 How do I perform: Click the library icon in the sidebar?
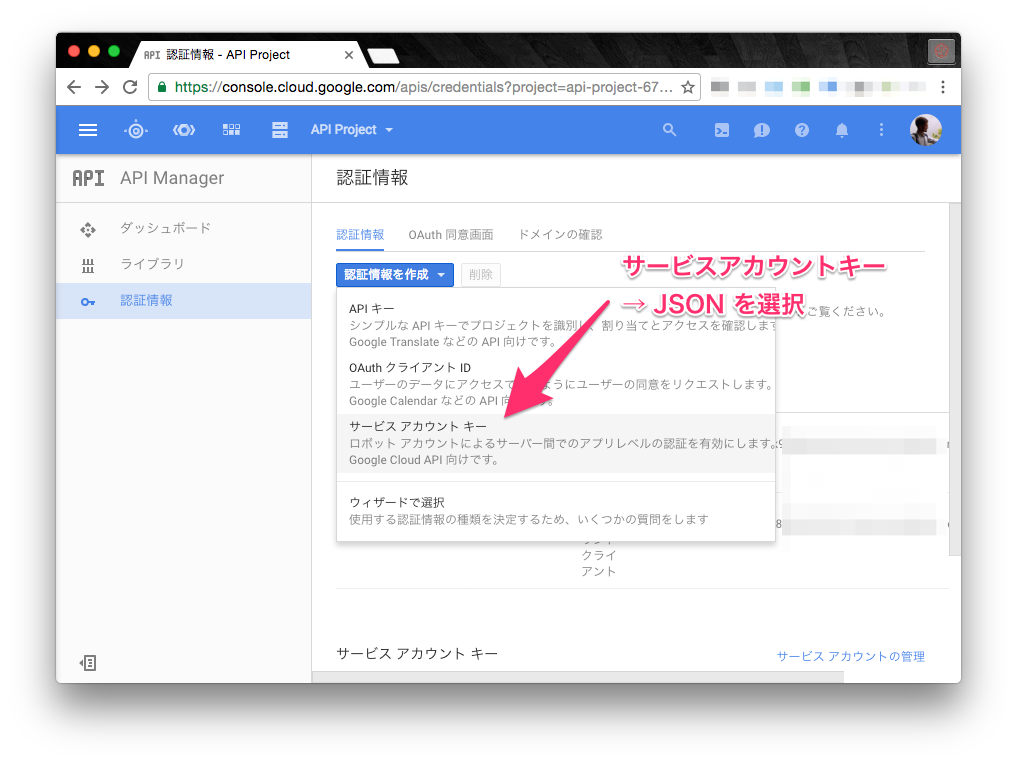pyautogui.click(x=88, y=265)
